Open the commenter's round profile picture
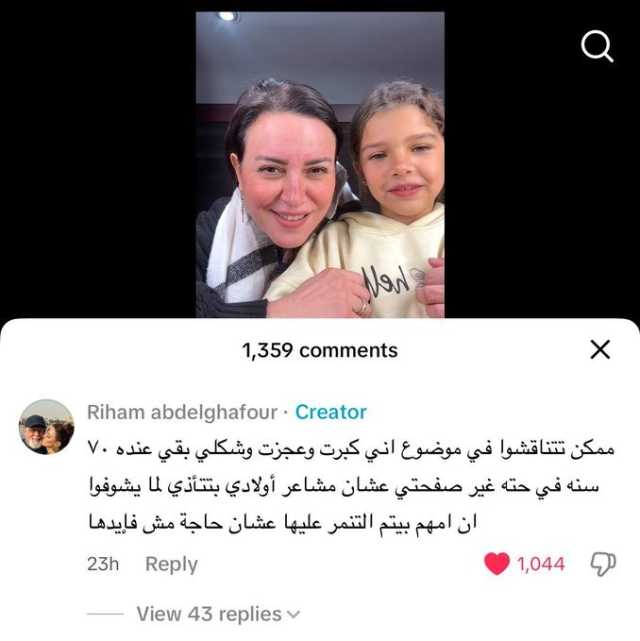Viewport: 640px width, 641px height. click(47, 427)
